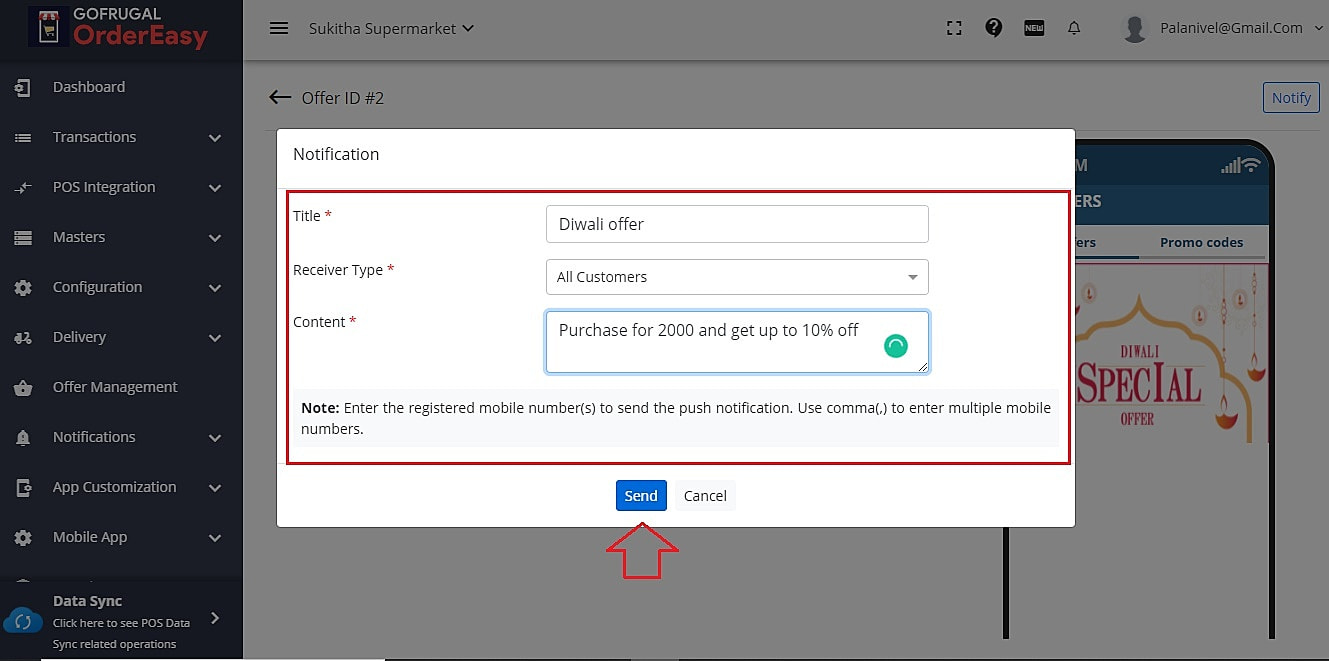Click the back arrow beside Offer ID

click(x=280, y=97)
